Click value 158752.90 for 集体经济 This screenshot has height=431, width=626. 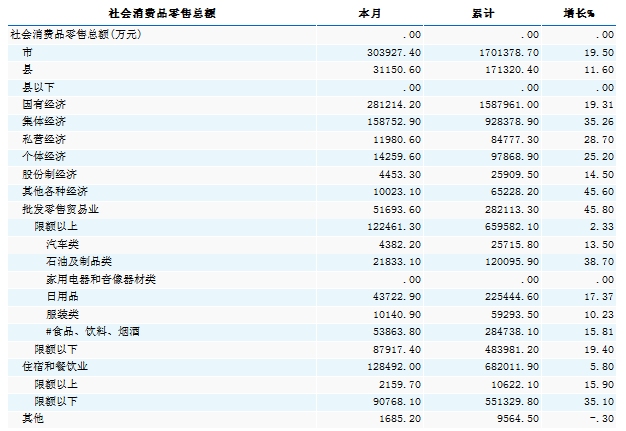pyautogui.click(x=394, y=122)
